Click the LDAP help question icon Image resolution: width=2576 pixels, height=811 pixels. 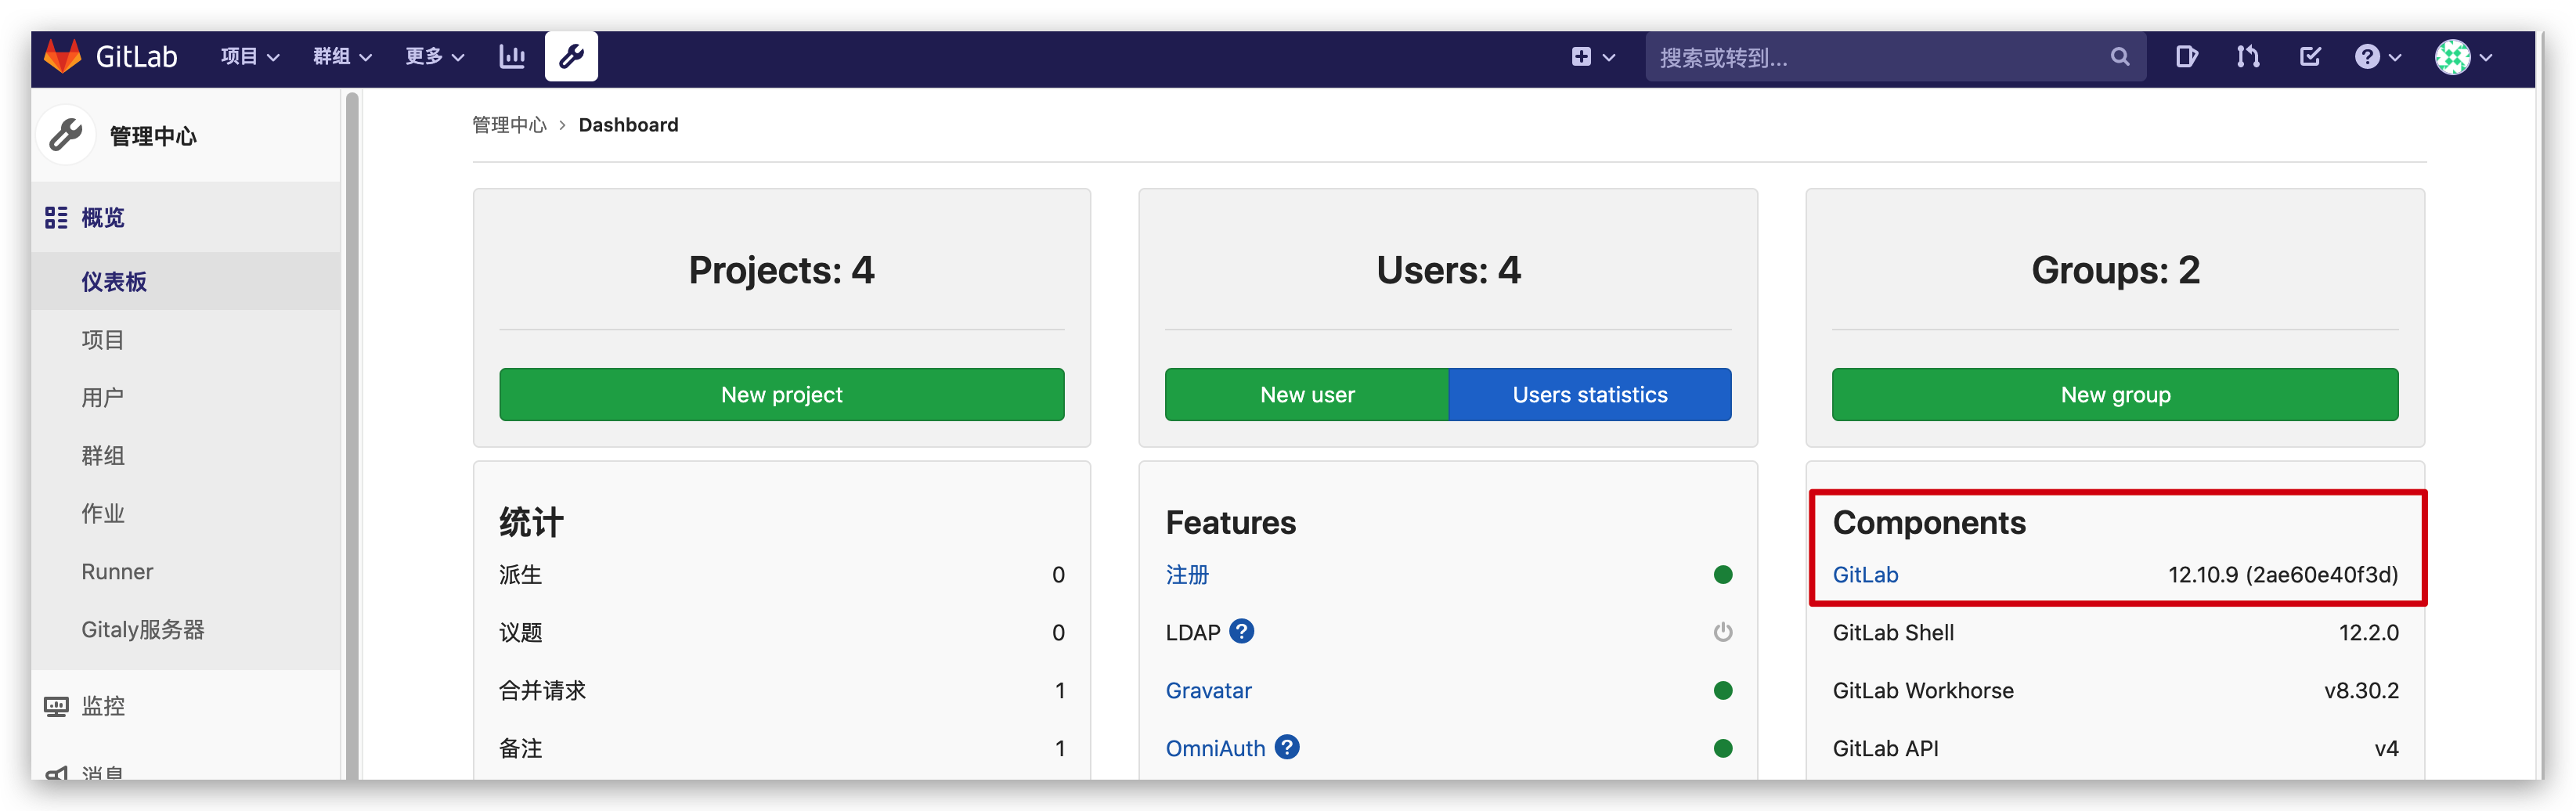pos(1242,632)
